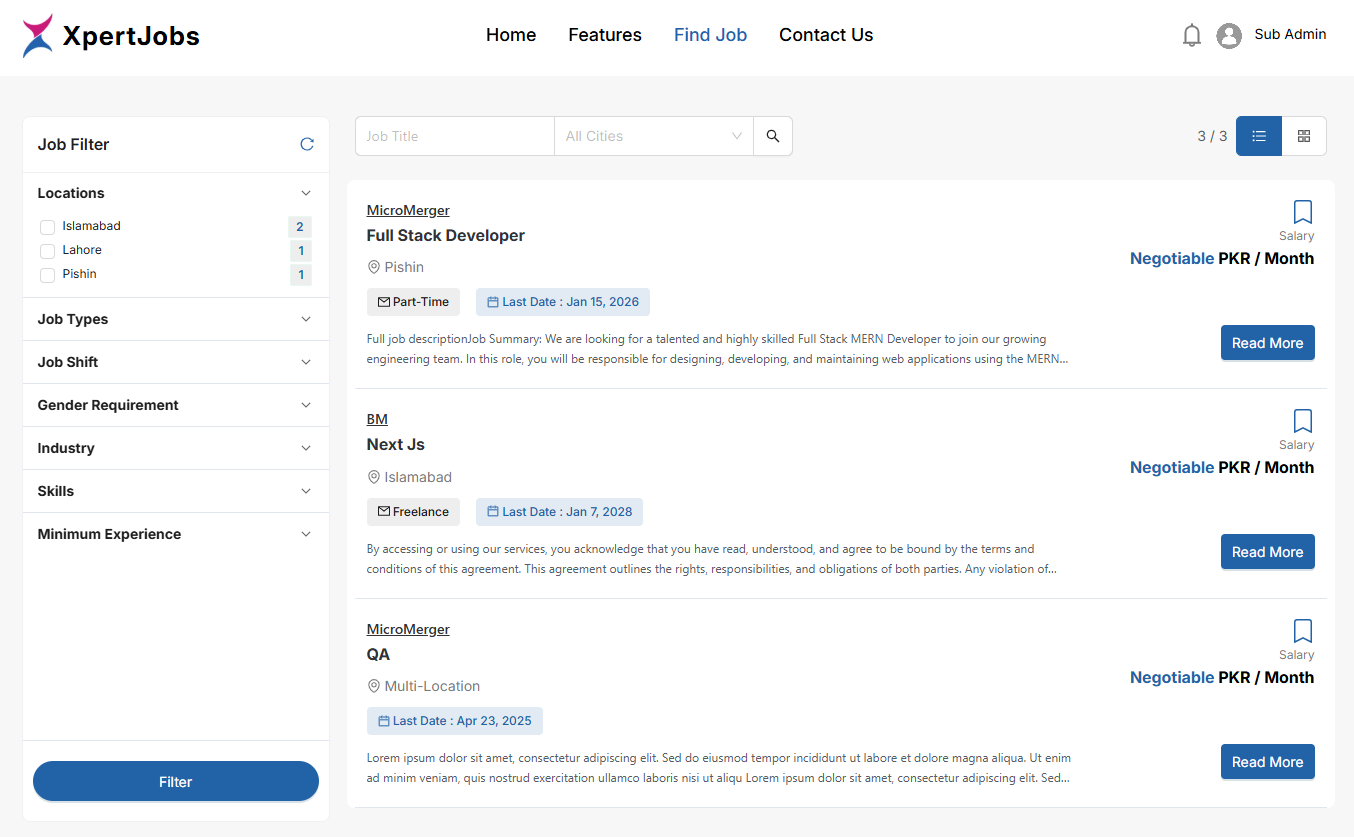This screenshot has width=1354, height=837.
Task: Open the BM company link
Action: [377, 419]
